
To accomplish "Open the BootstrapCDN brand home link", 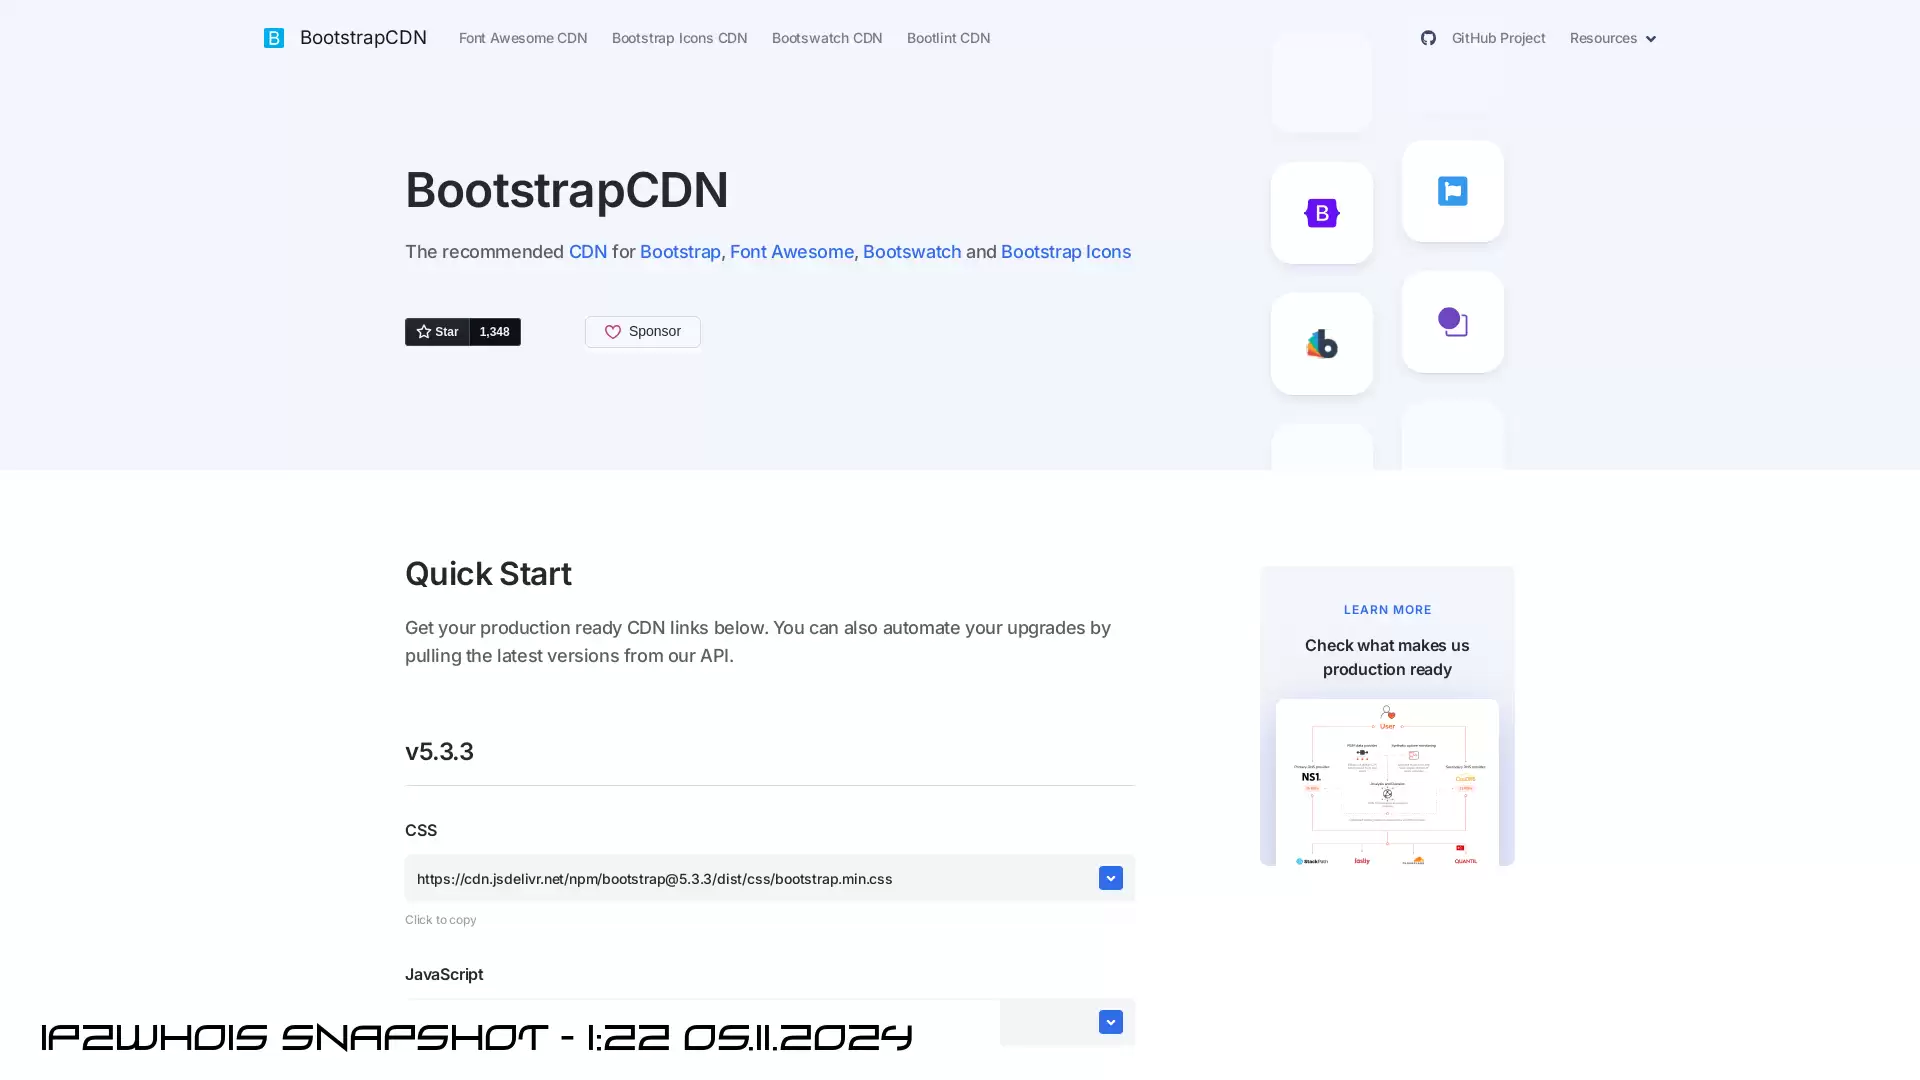I will pyautogui.click(x=363, y=38).
